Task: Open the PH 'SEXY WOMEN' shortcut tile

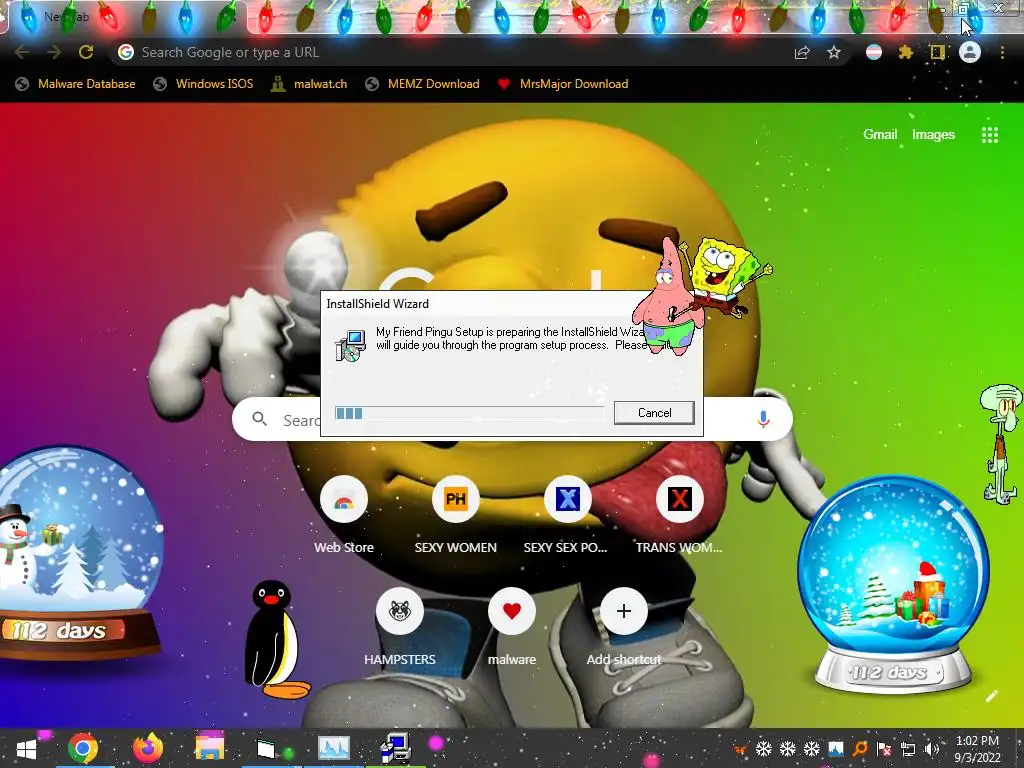Action: 456,516
